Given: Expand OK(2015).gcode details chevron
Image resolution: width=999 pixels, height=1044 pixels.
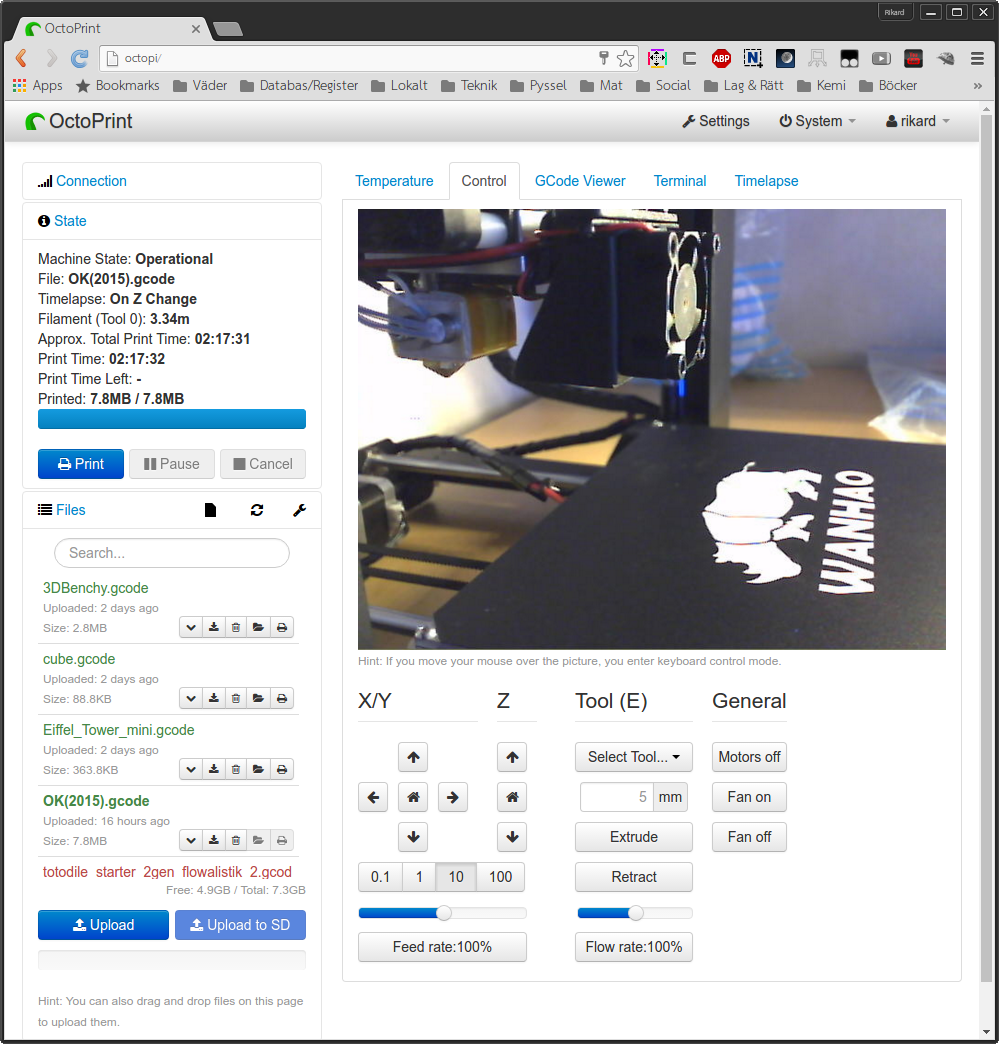Looking at the screenshot, I should 191,840.
